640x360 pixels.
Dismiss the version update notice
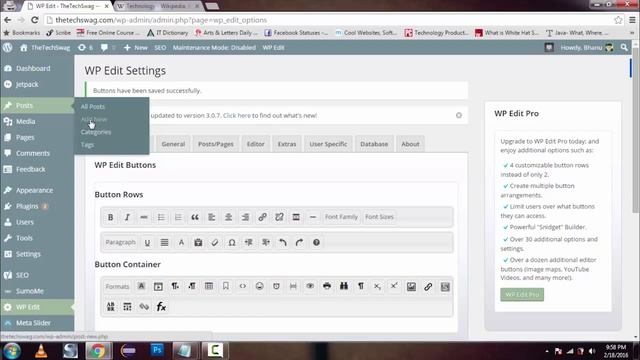(459, 116)
